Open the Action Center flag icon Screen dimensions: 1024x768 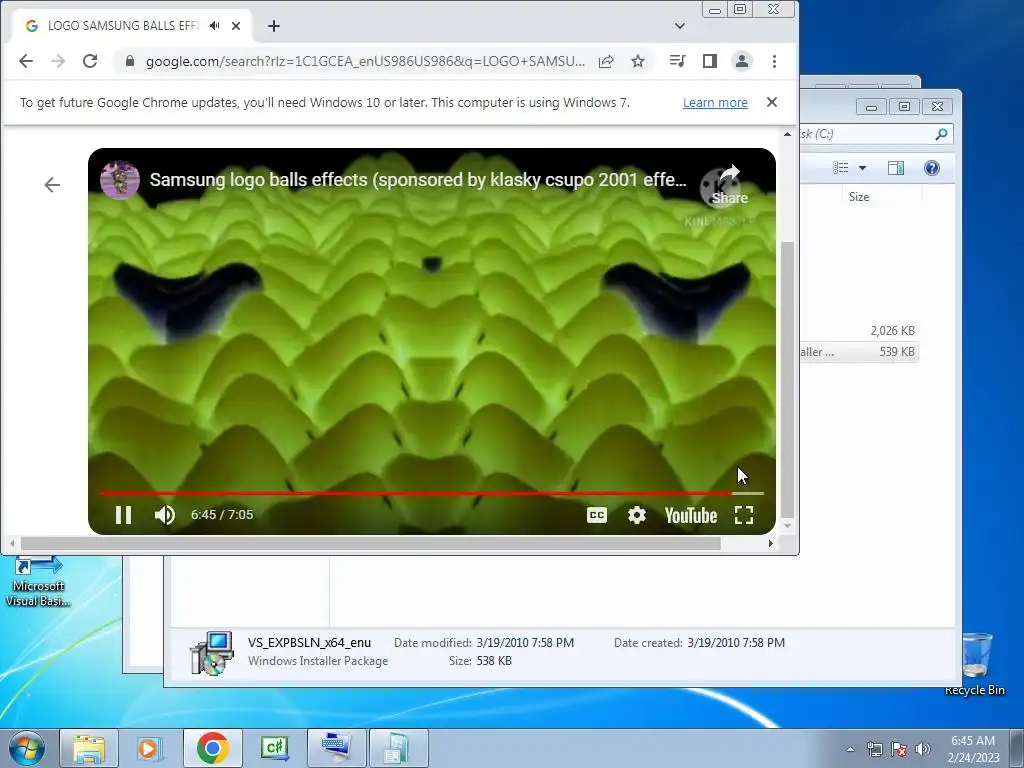pyautogui.click(x=899, y=749)
